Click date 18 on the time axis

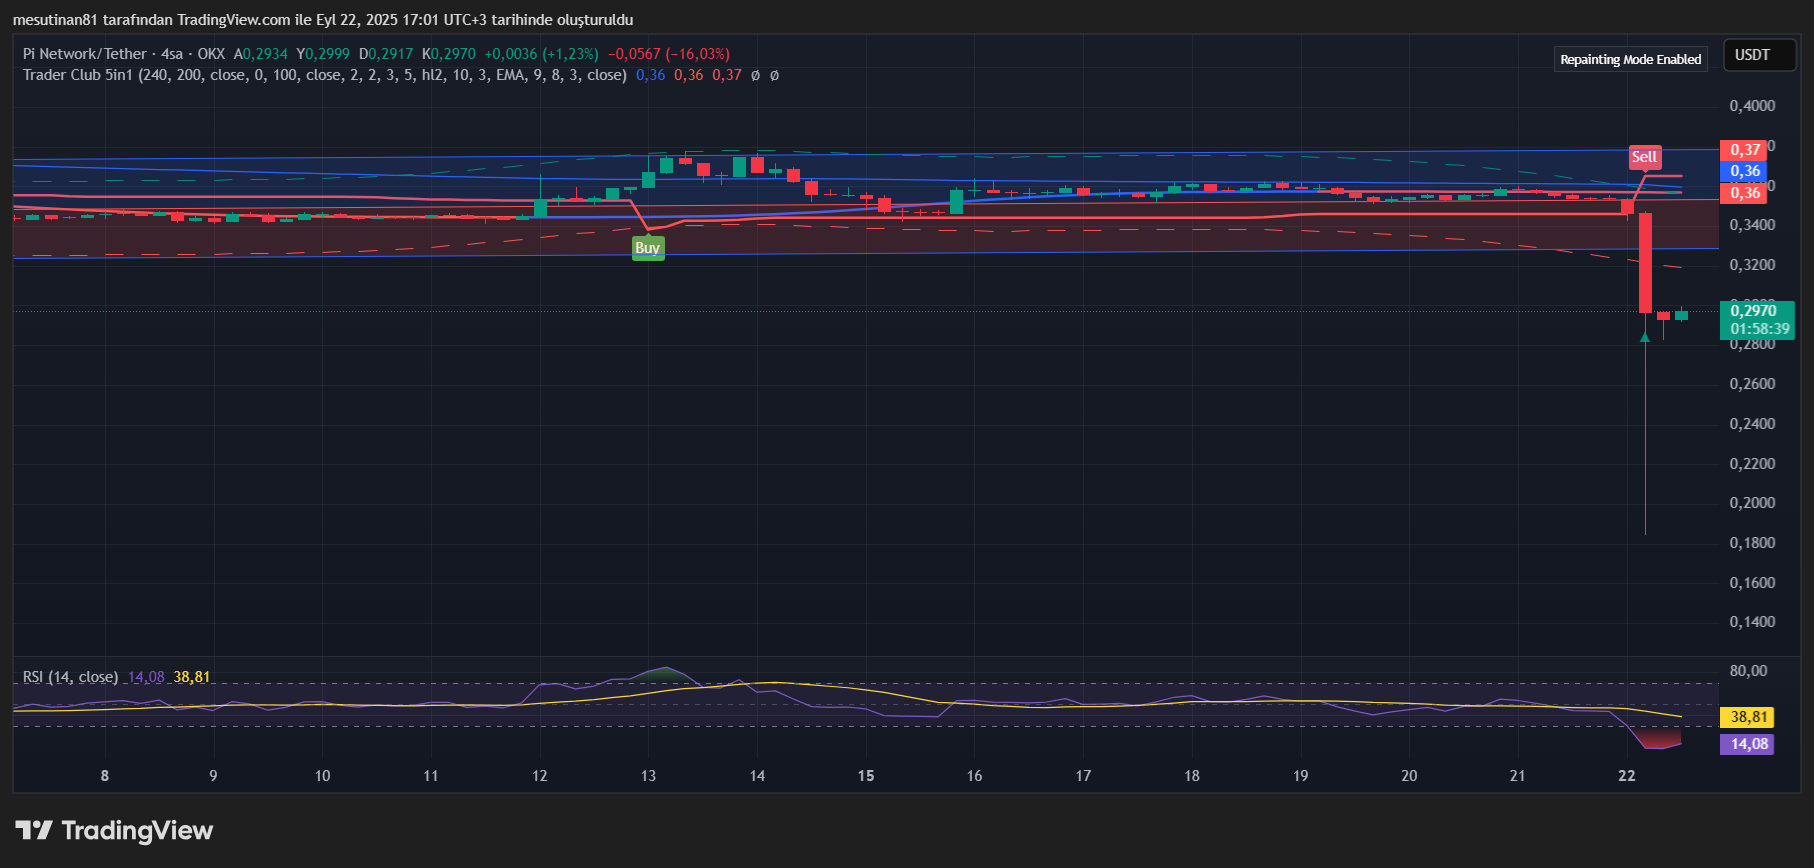[x=1192, y=776]
